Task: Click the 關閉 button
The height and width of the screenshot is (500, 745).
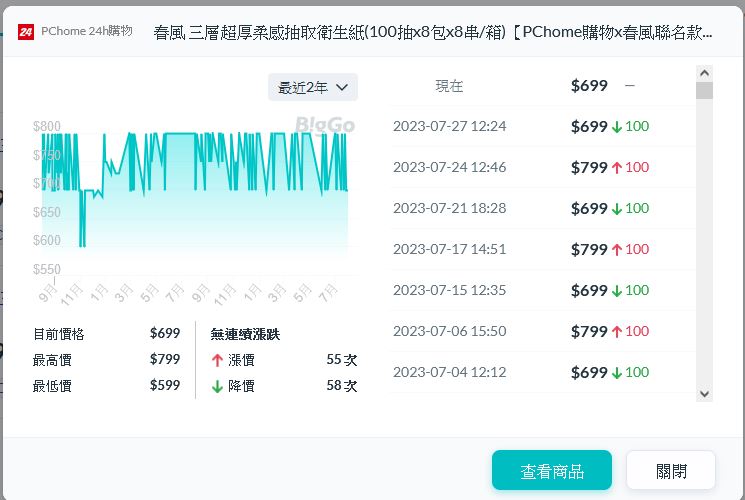Action: (x=670, y=470)
